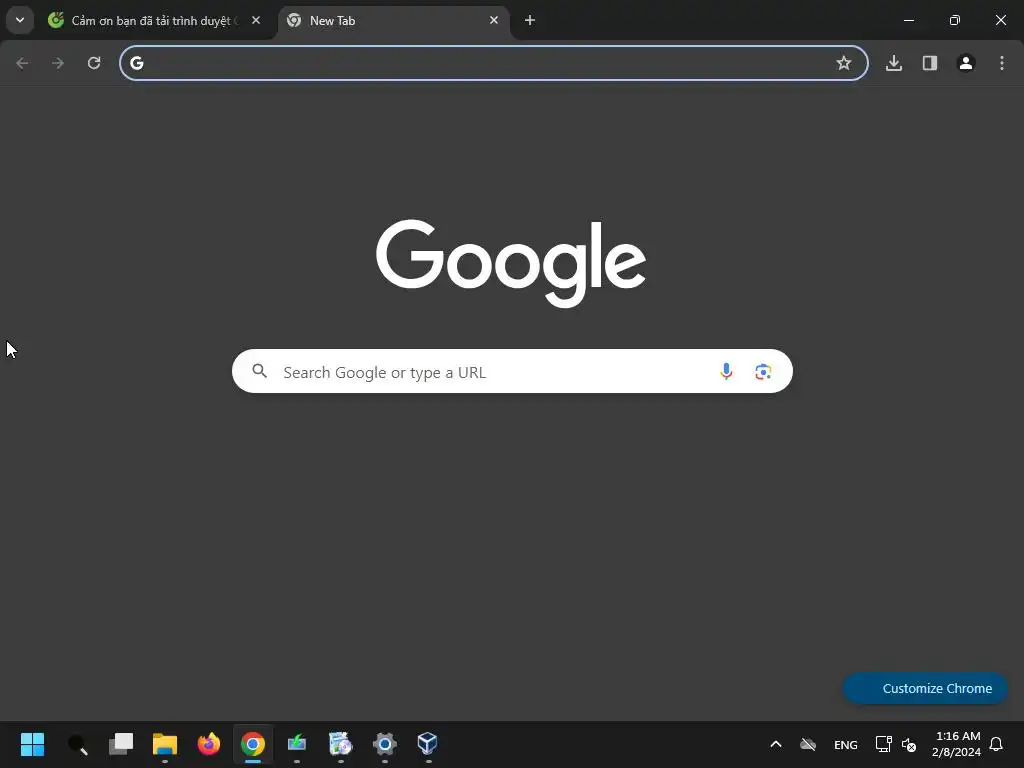Go forward with the forward arrow

click(58, 63)
